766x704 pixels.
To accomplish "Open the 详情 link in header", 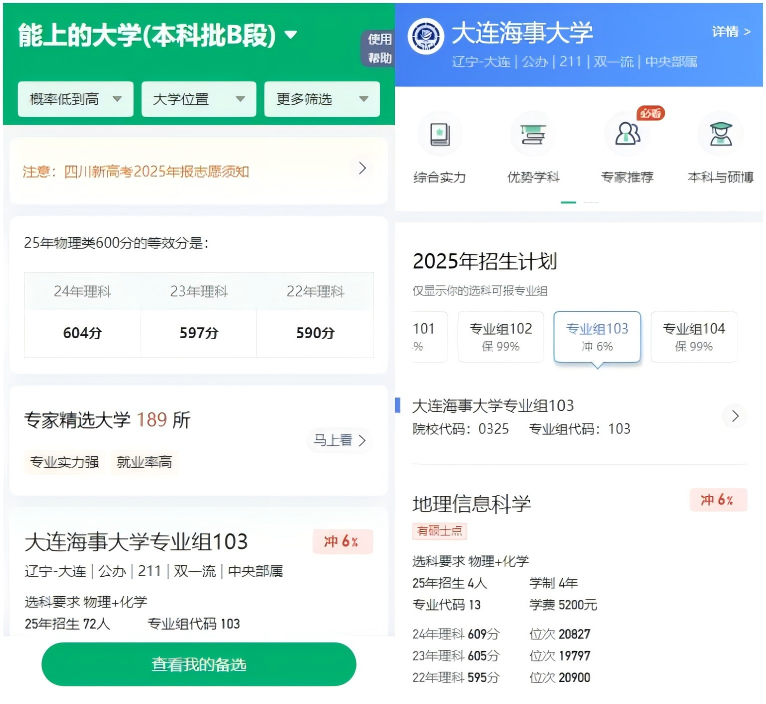I will coord(731,32).
